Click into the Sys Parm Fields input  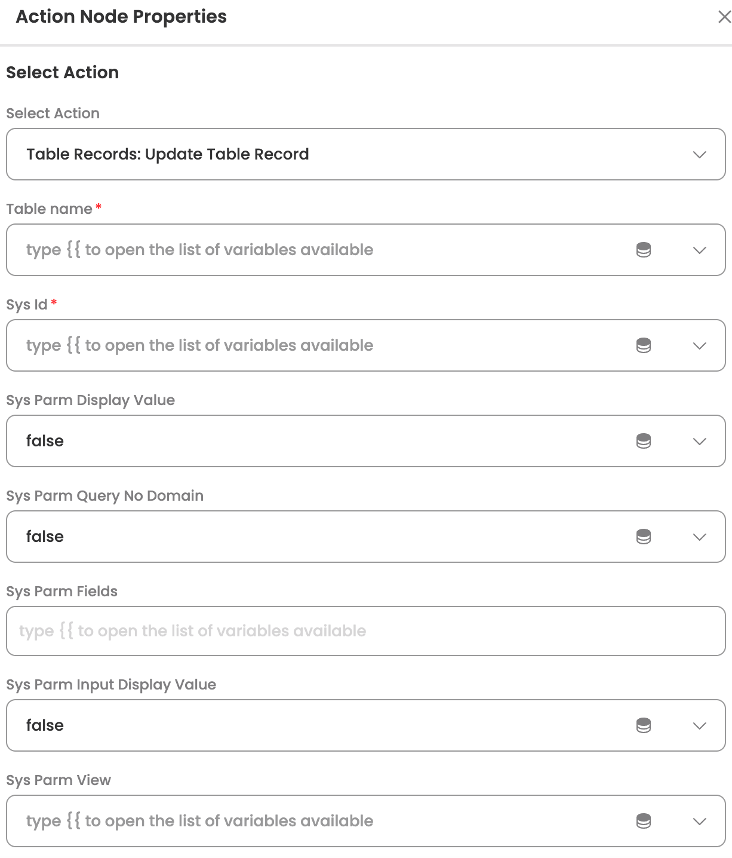coord(366,631)
